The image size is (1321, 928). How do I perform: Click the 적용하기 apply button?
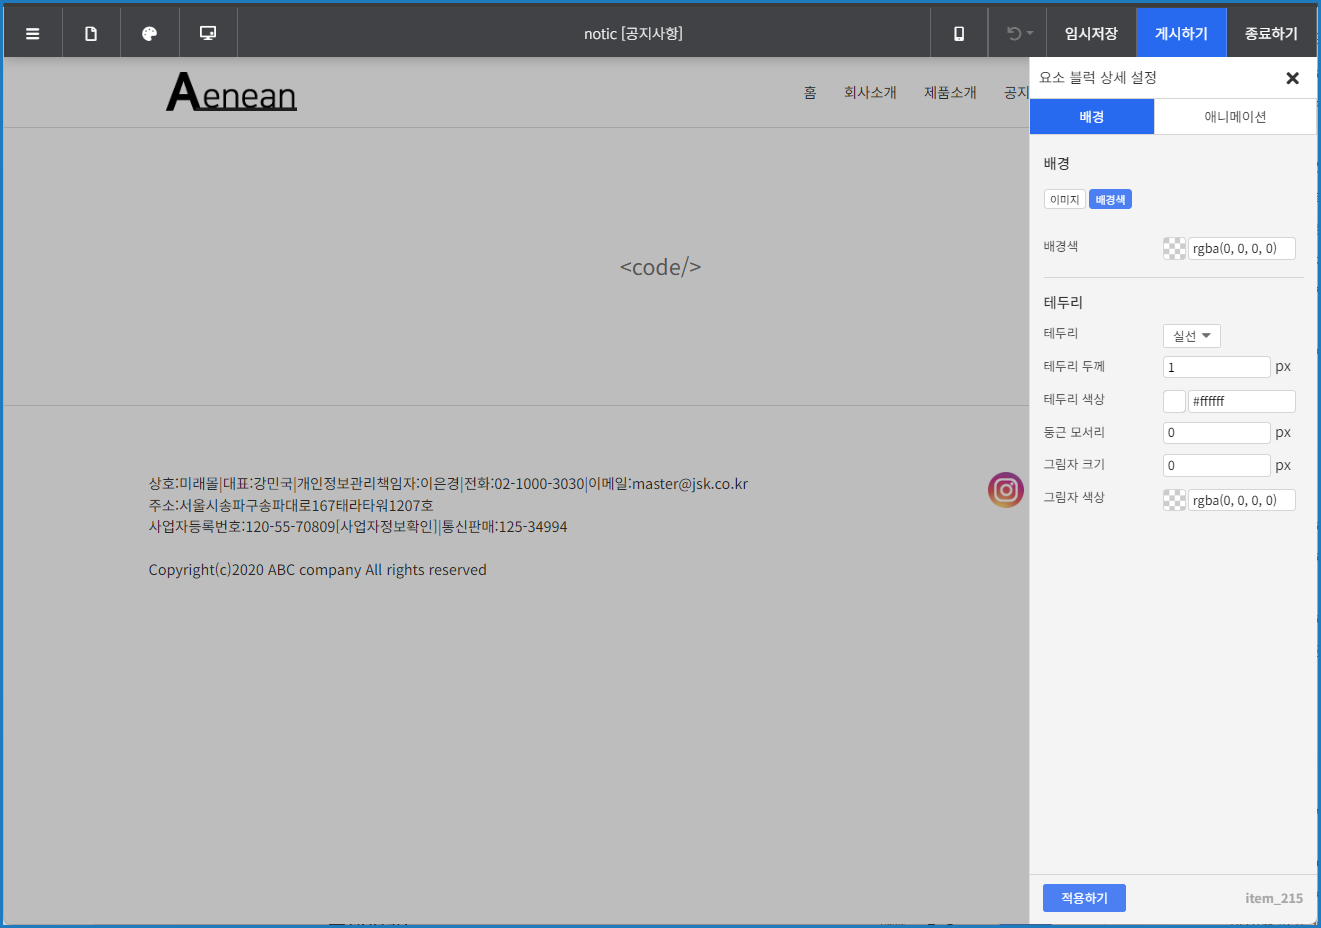tap(1084, 897)
